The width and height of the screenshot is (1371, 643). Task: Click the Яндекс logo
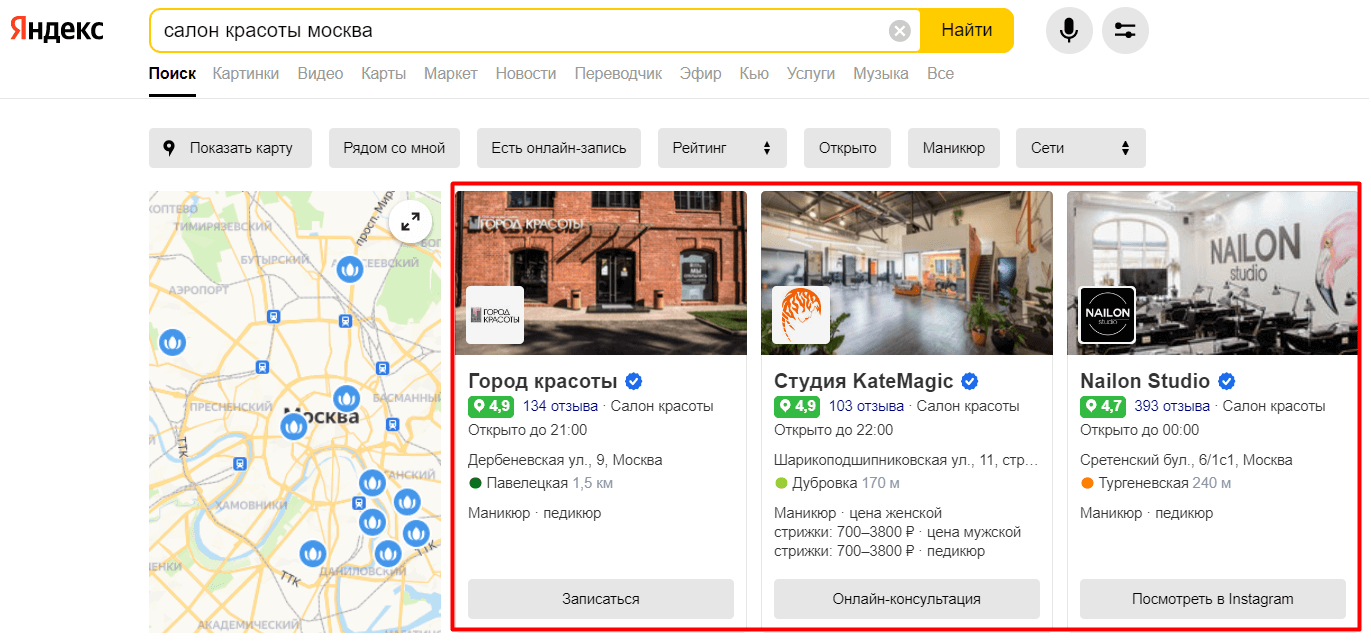coord(57,30)
